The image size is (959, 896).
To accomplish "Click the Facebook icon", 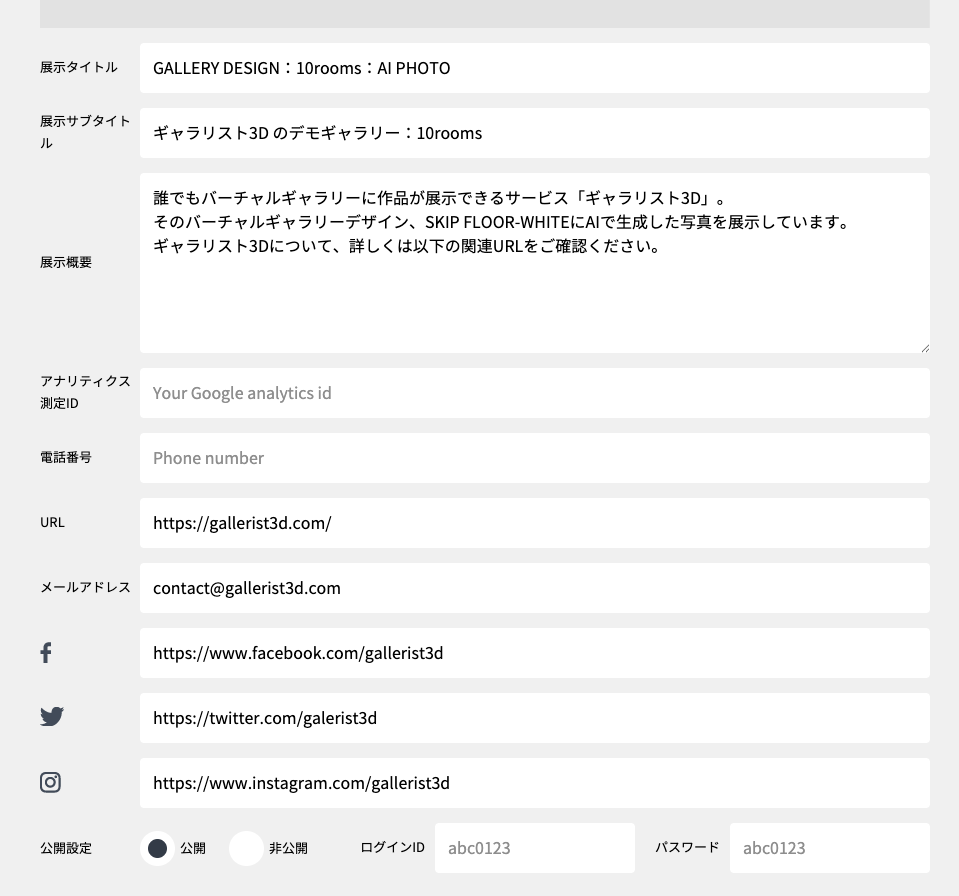I will (46, 653).
